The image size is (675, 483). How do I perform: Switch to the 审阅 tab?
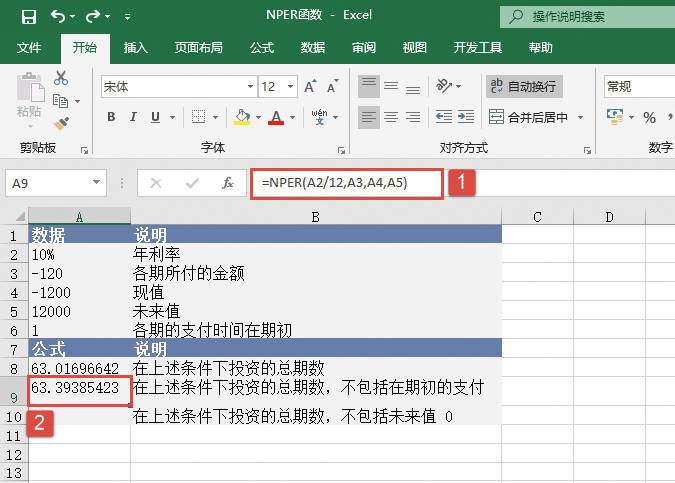[x=364, y=48]
